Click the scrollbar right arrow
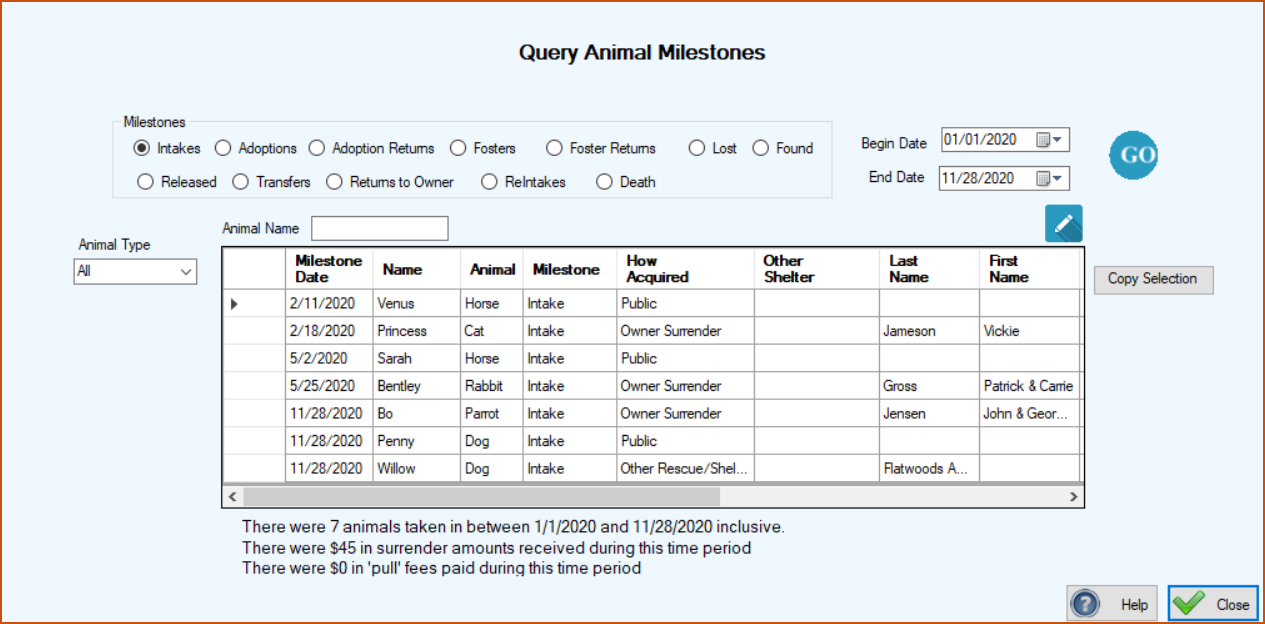The width and height of the screenshot is (1265, 624). (x=1073, y=496)
